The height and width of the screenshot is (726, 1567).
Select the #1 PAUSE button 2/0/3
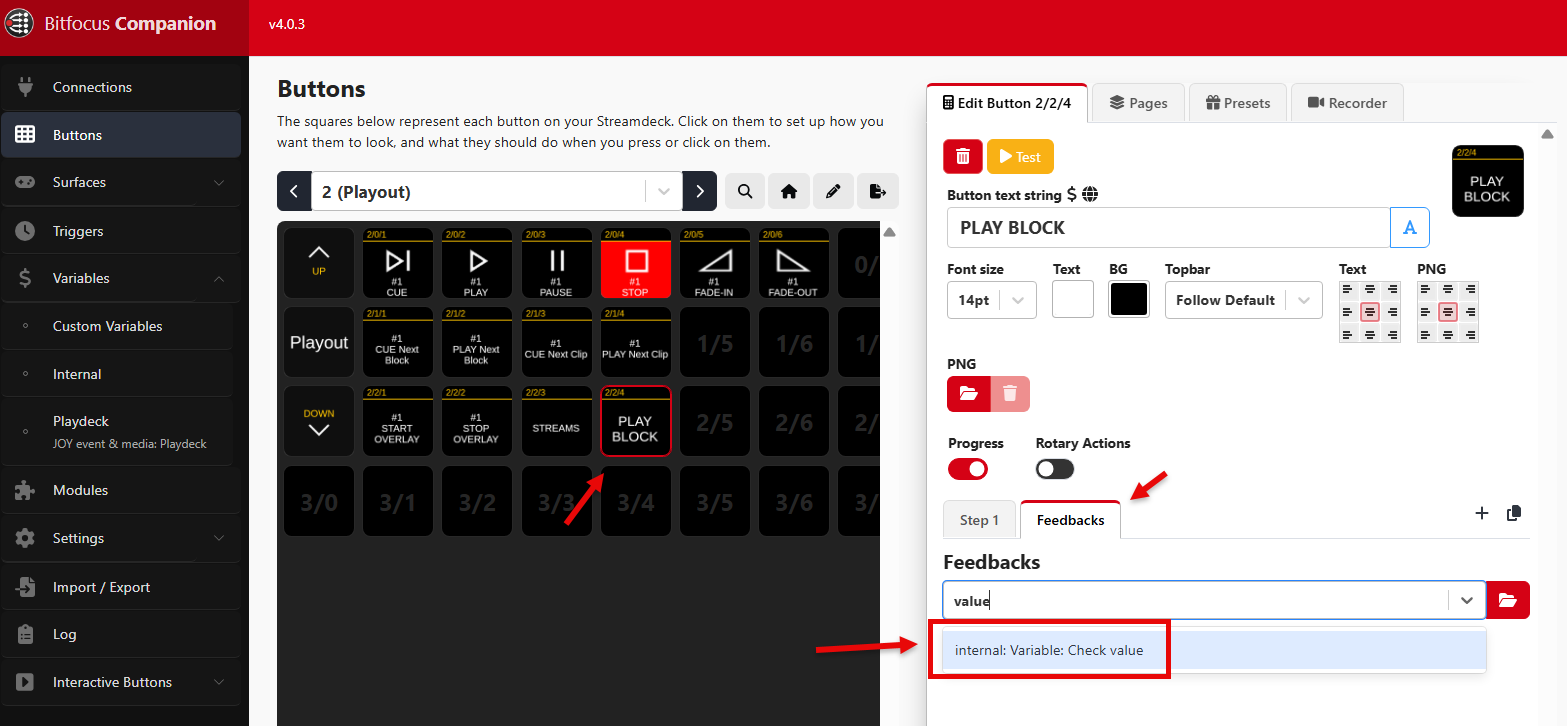(556, 263)
